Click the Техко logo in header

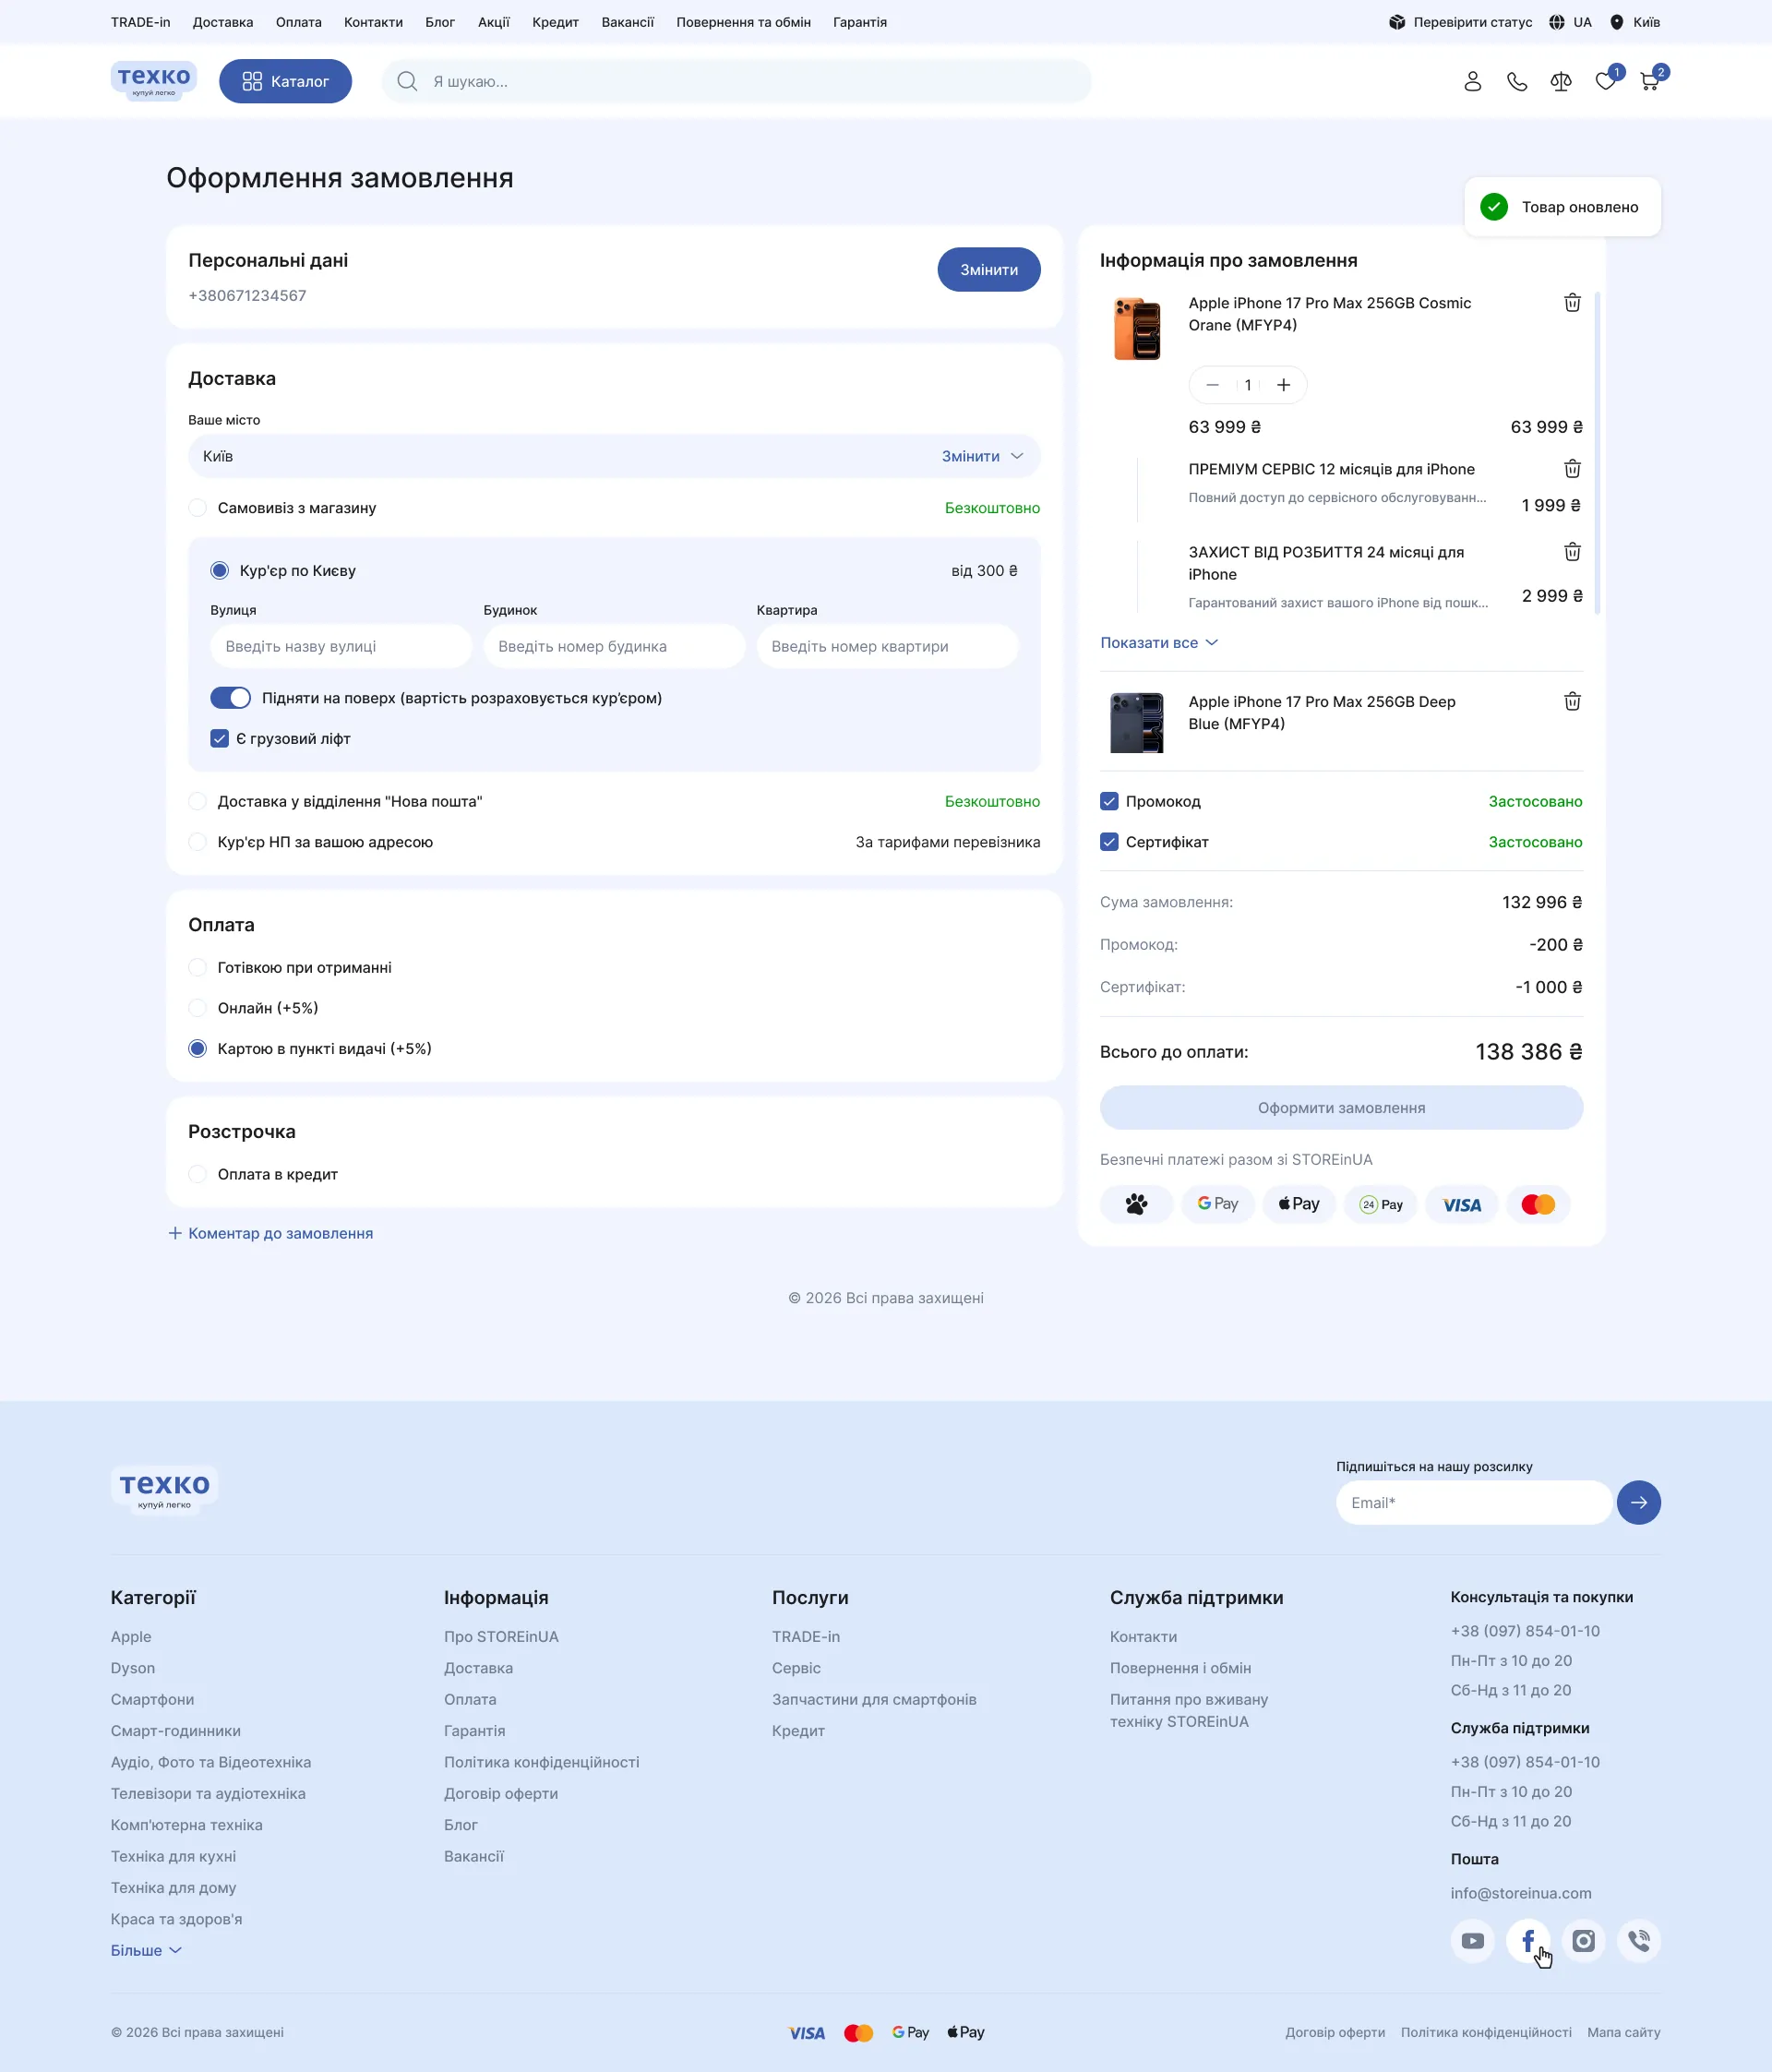pyautogui.click(x=153, y=80)
